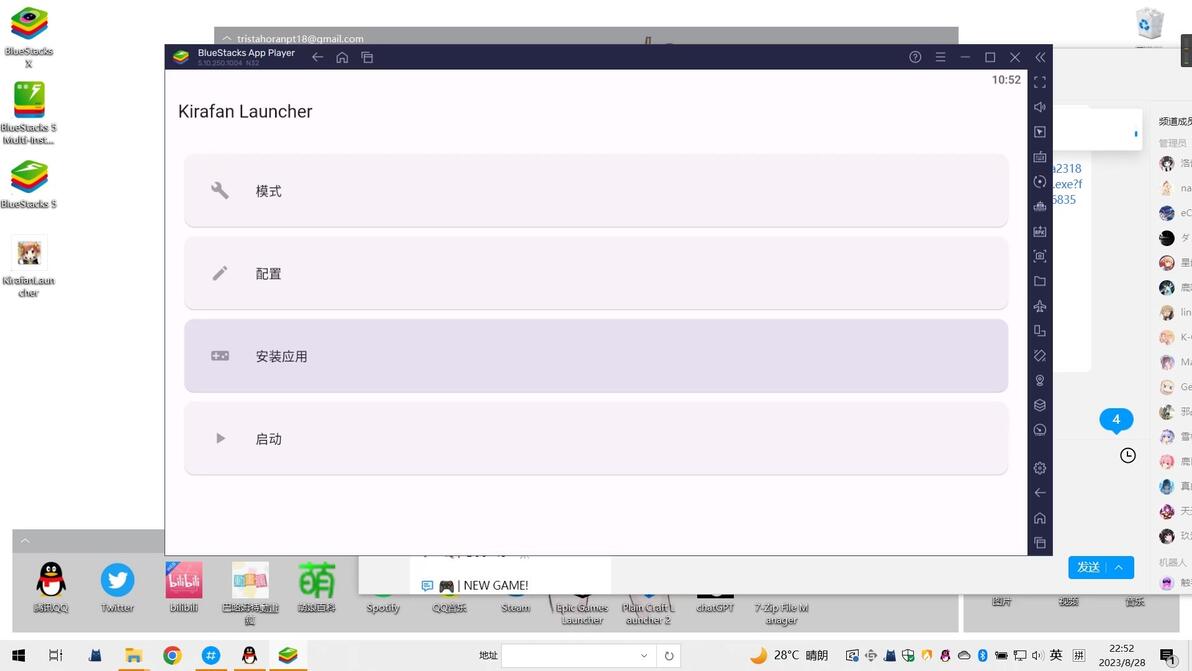Image resolution: width=1192 pixels, height=671 pixels.
Task: Collapse the desktop folder panel chevron
Action: (25, 541)
